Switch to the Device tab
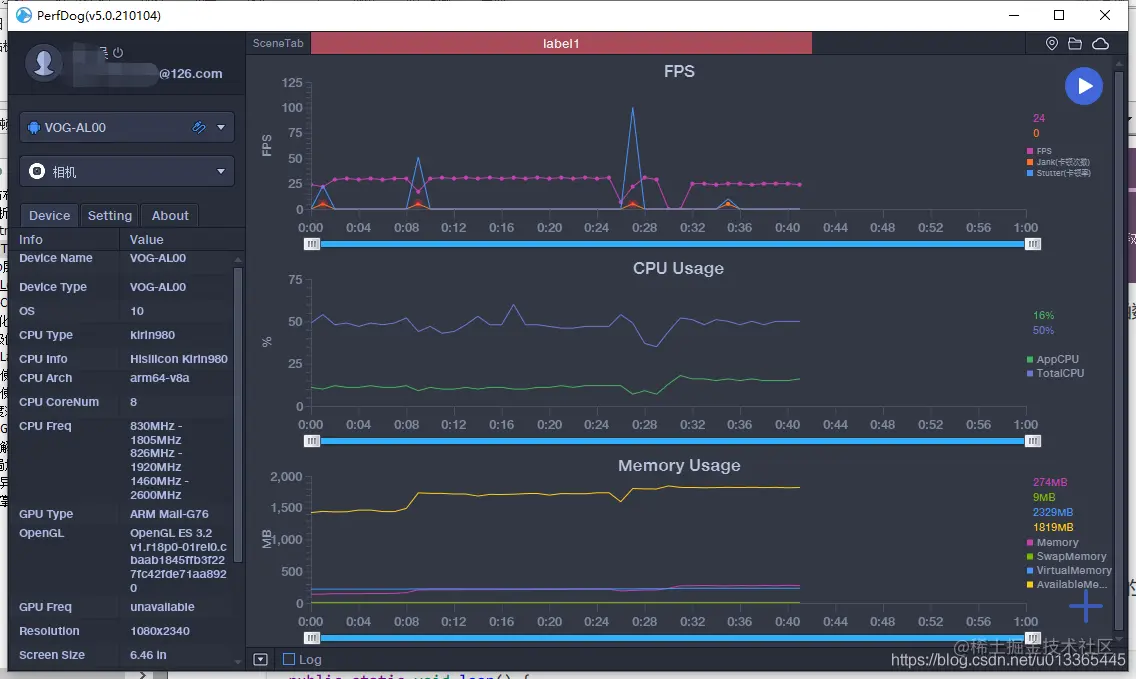Screen dimensions: 1136x679 49,215
